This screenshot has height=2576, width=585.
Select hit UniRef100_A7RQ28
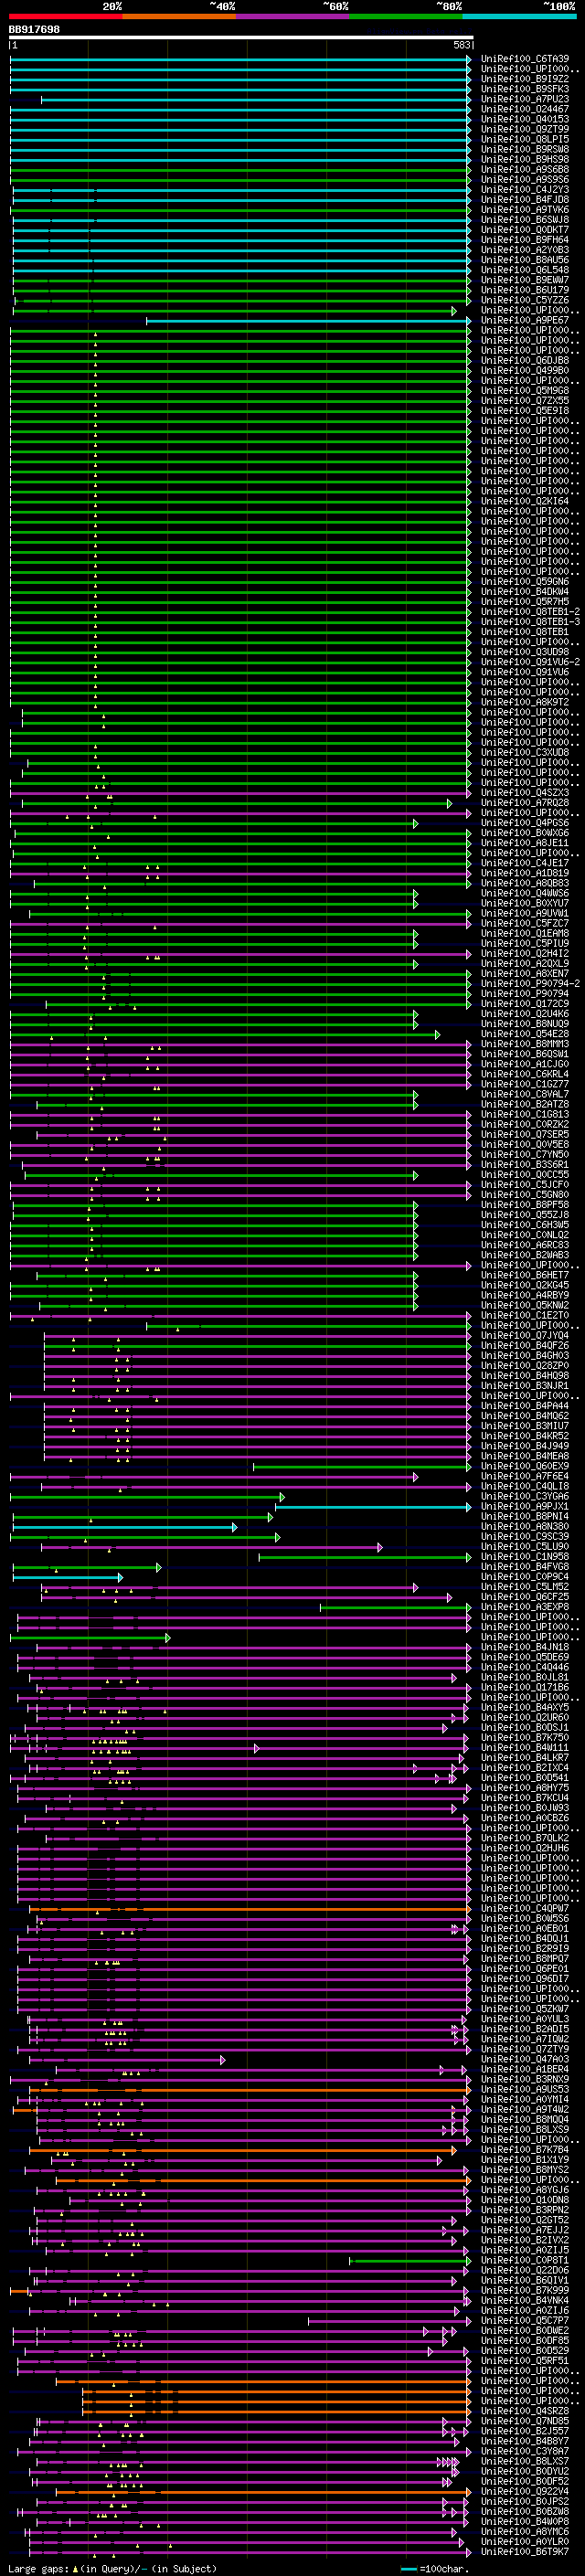point(525,803)
